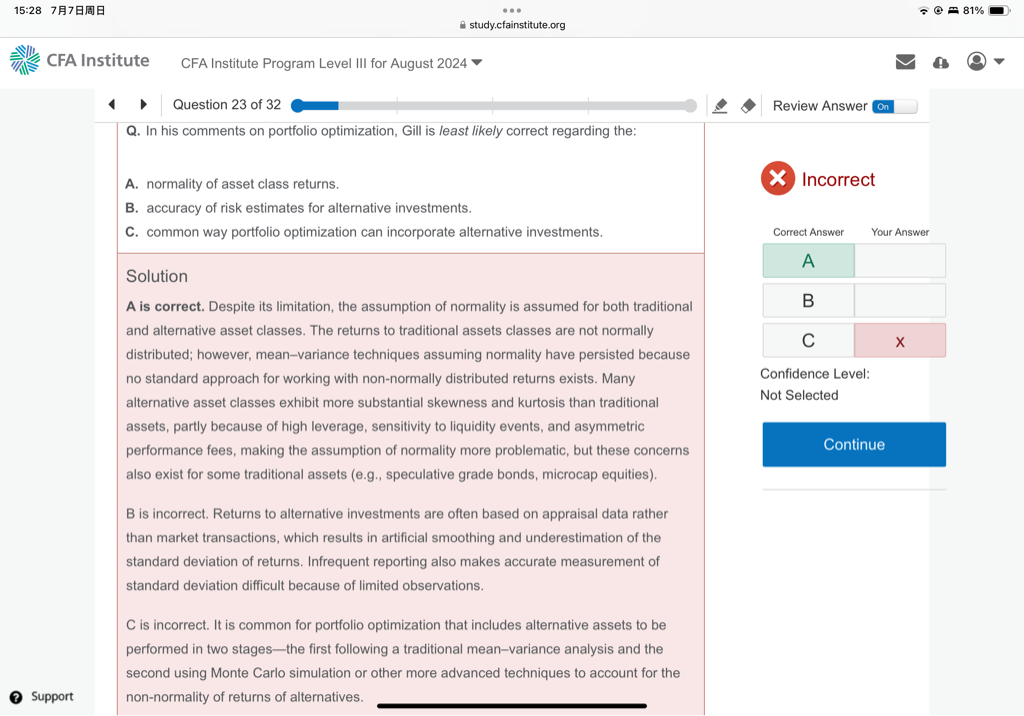Click the study.cfainstitute.org address bar
The width and height of the screenshot is (1024, 716).
click(x=512, y=25)
